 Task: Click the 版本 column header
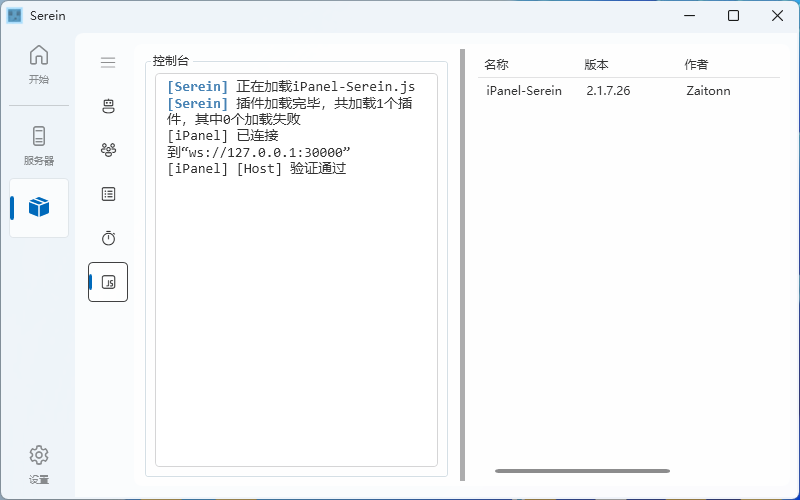(x=596, y=65)
